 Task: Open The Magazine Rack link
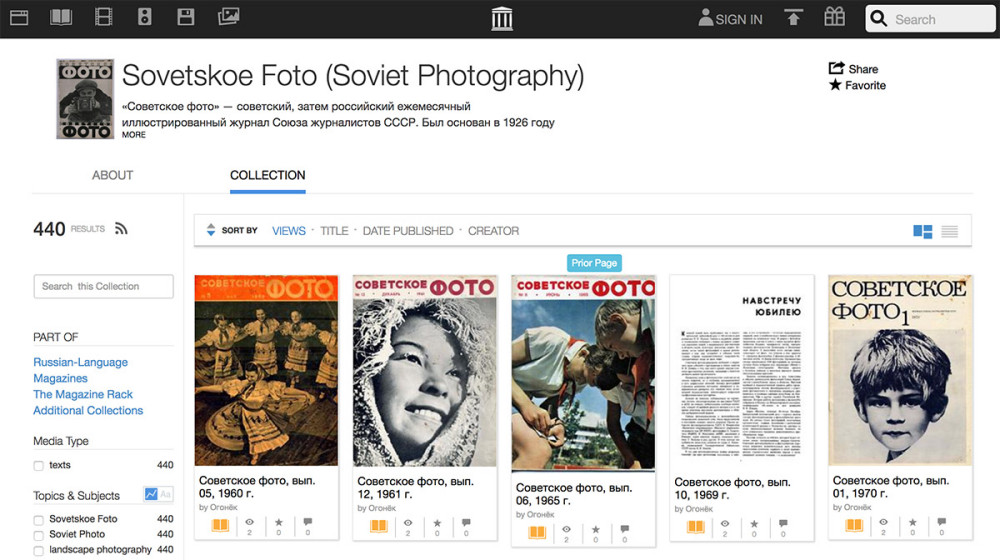click(83, 394)
